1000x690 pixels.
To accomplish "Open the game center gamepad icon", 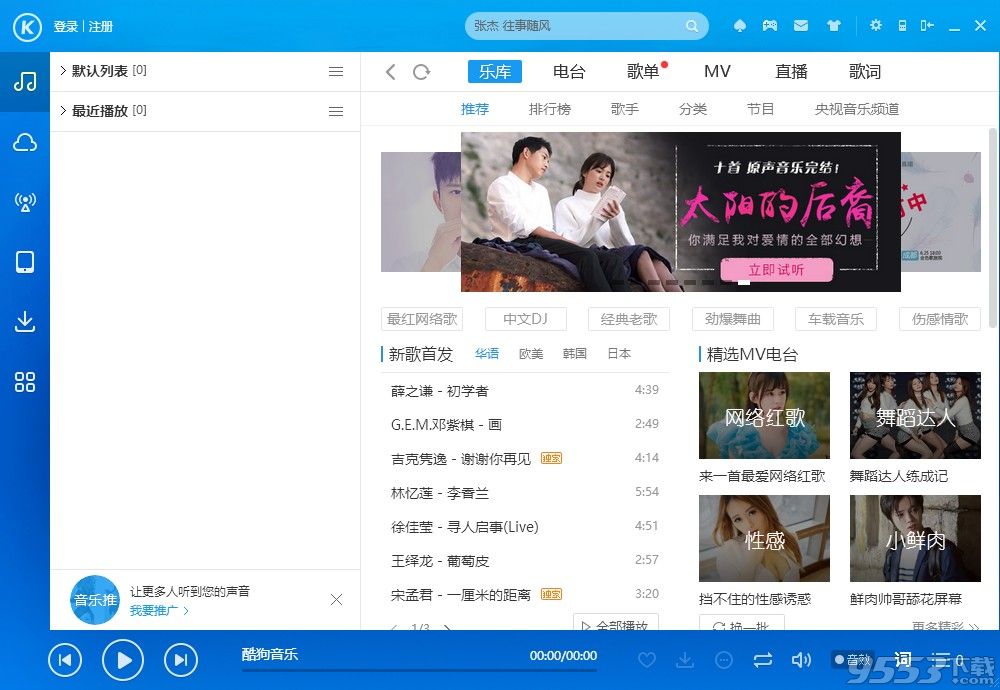I will tap(768, 25).
